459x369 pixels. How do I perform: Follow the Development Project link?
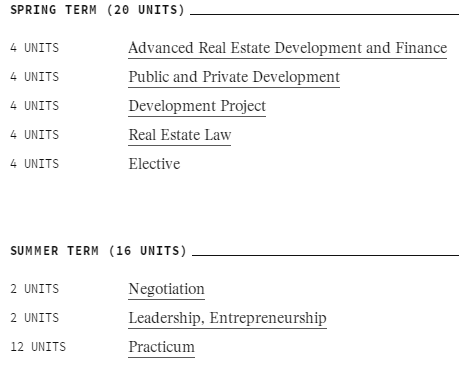click(x=197, y=106)
